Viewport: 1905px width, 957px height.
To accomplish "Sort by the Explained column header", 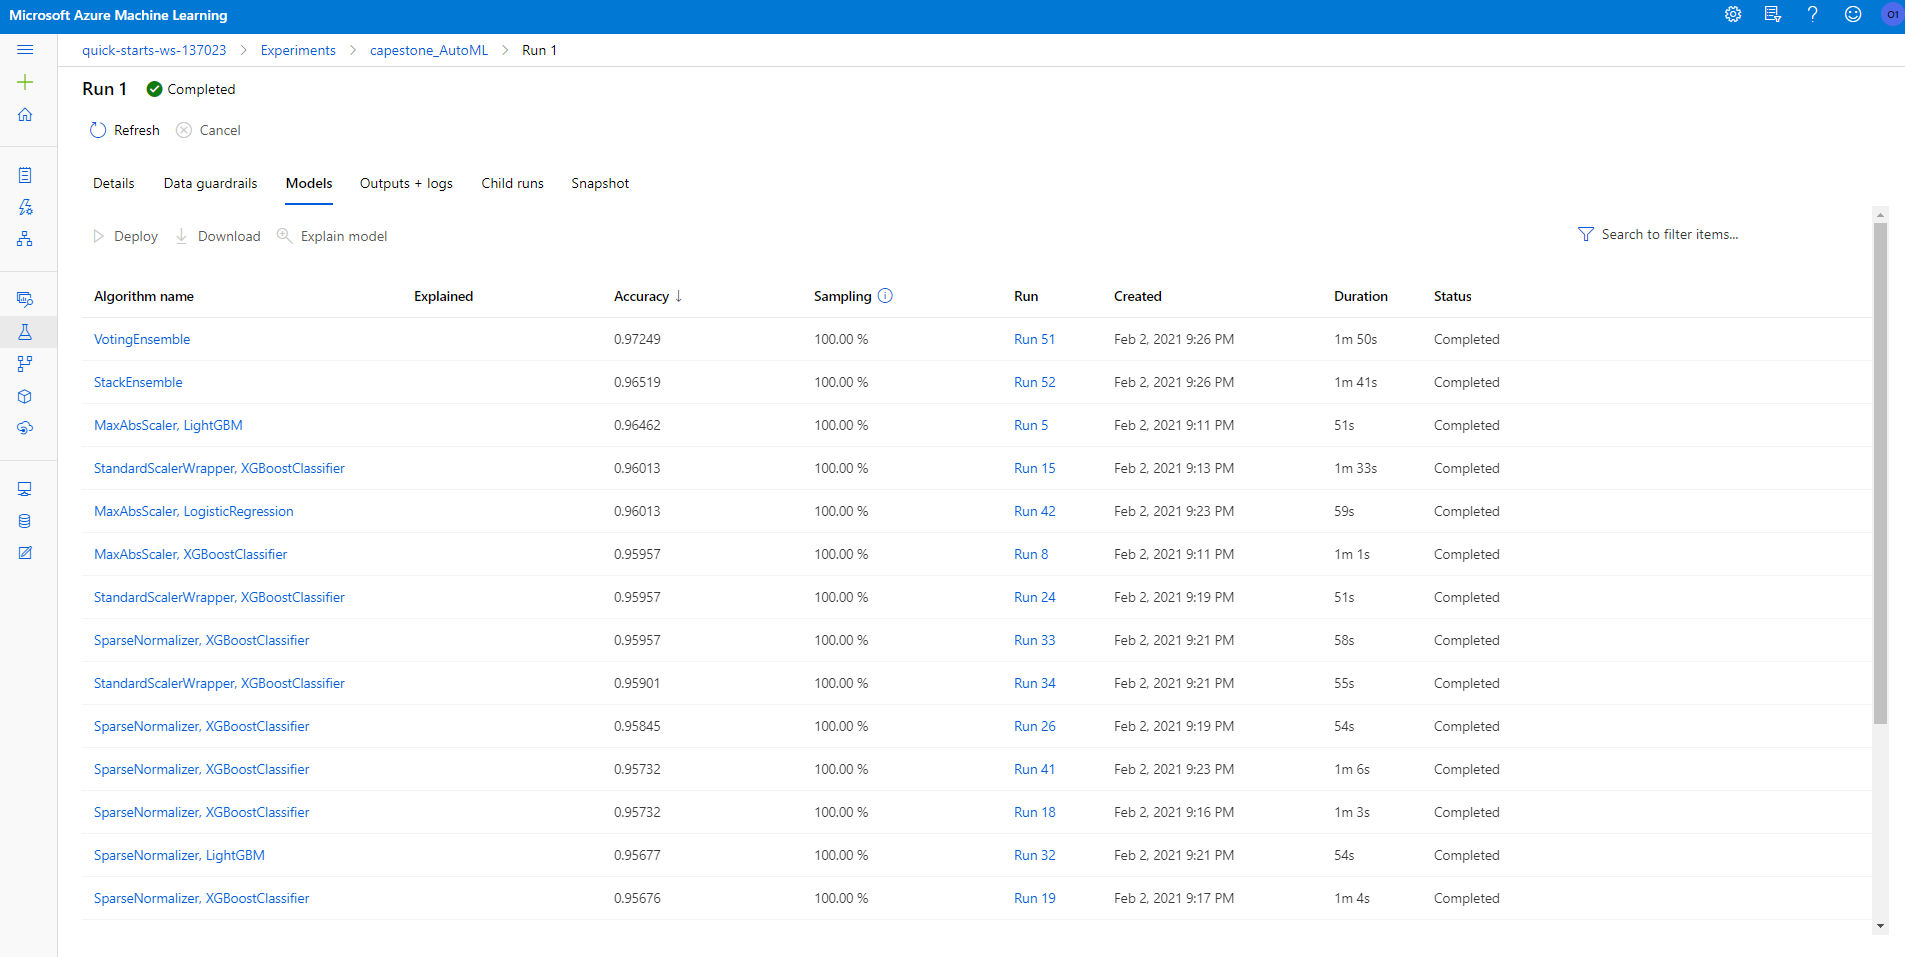I will tap(444, 296).
